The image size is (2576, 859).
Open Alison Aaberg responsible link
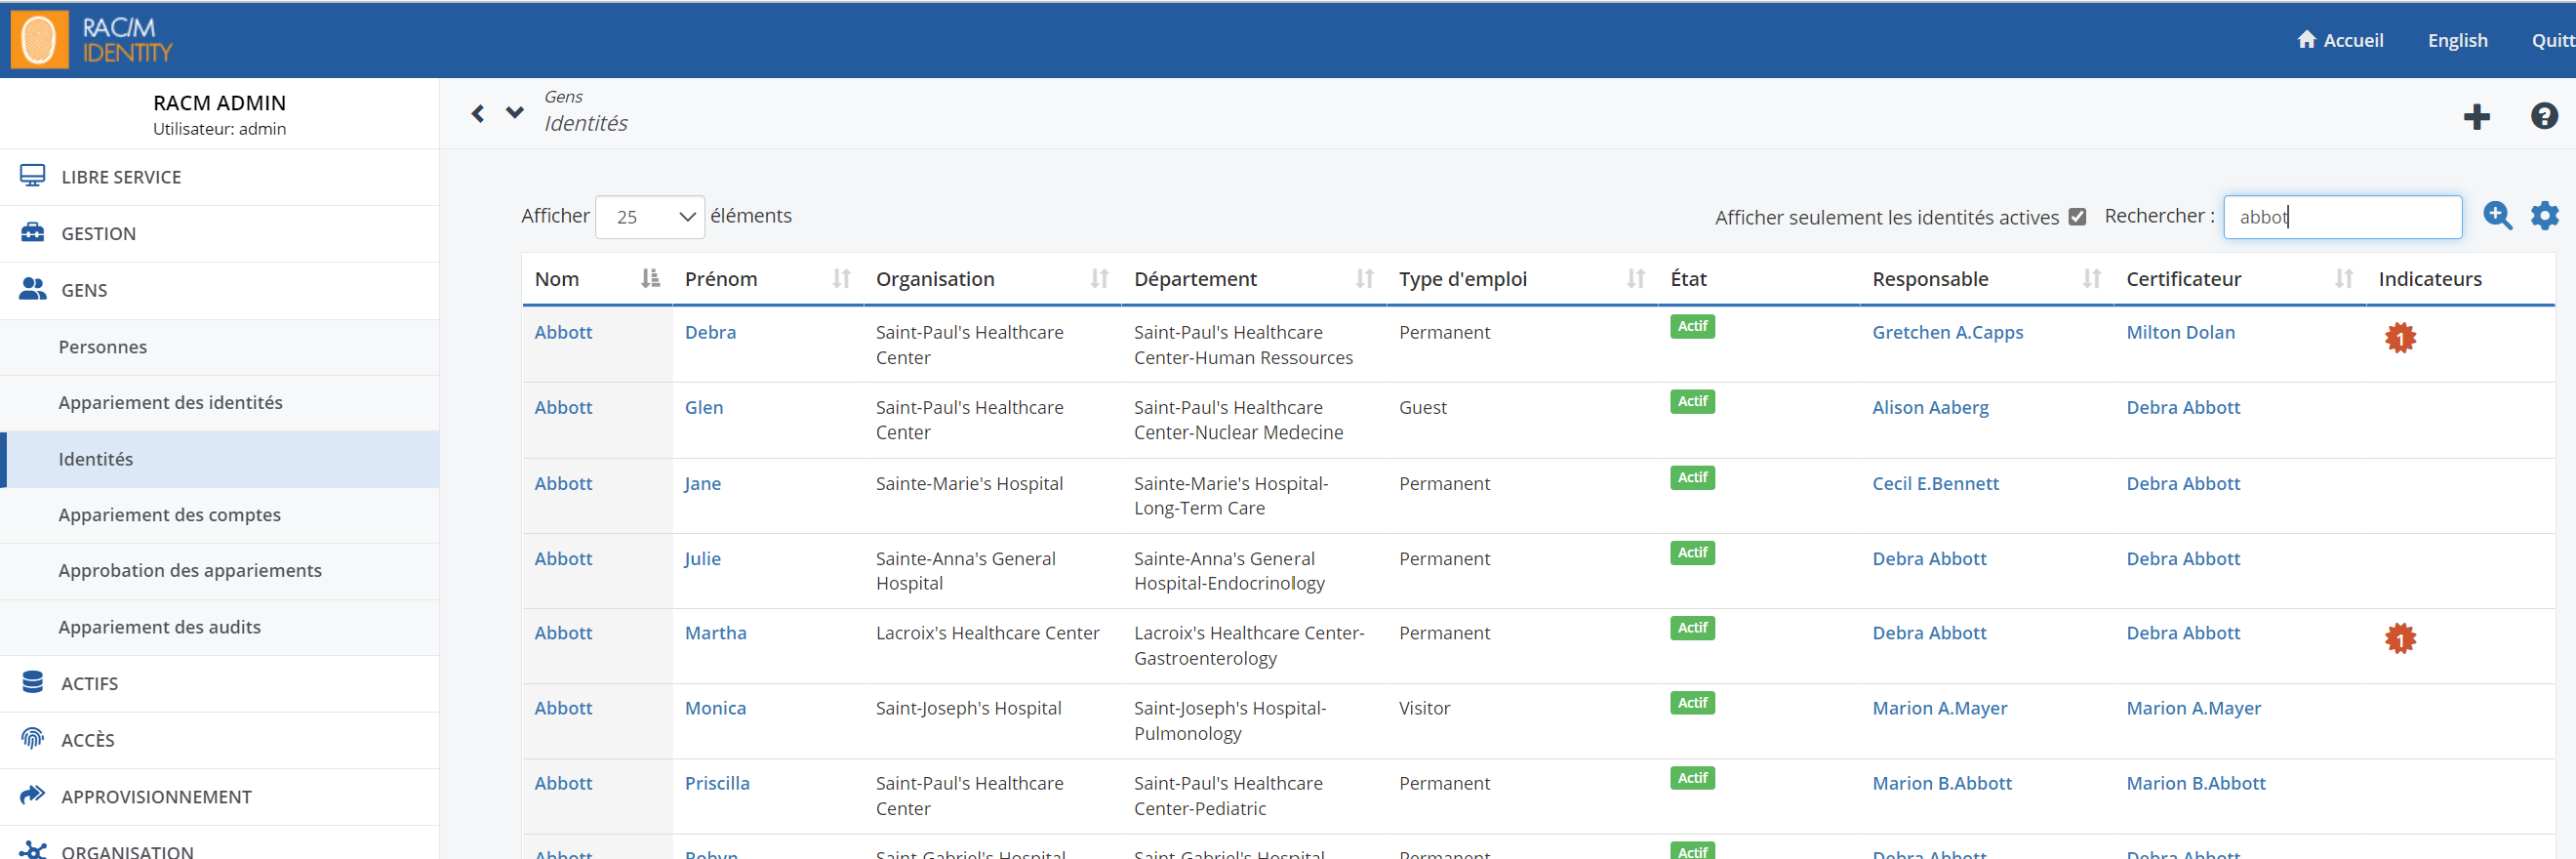tap(1930, 407)
